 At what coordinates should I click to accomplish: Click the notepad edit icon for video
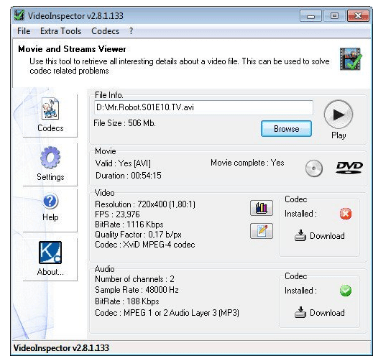pos(261,231)
